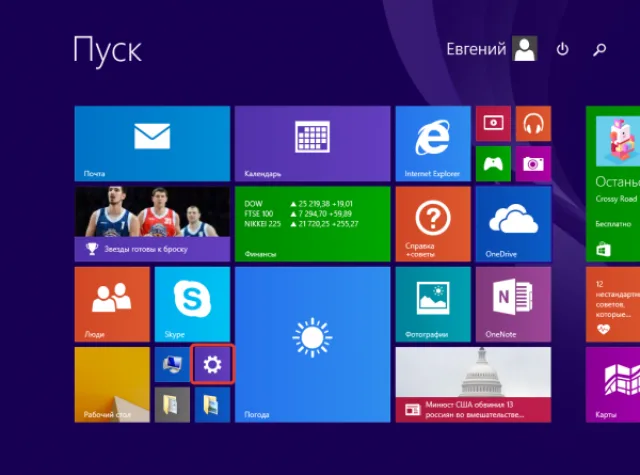Image resolution: width=640 pixels, height=475 pixels.
Task: Open the Weather (Погода) tile
Action: pyautogui.click(x=313, y=344)
